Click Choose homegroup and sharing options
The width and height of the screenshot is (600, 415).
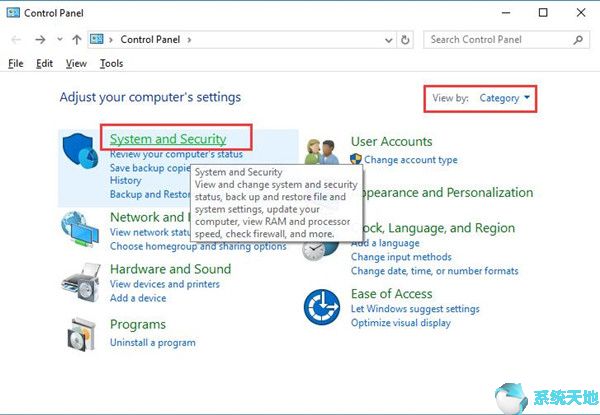pos(198,246)
